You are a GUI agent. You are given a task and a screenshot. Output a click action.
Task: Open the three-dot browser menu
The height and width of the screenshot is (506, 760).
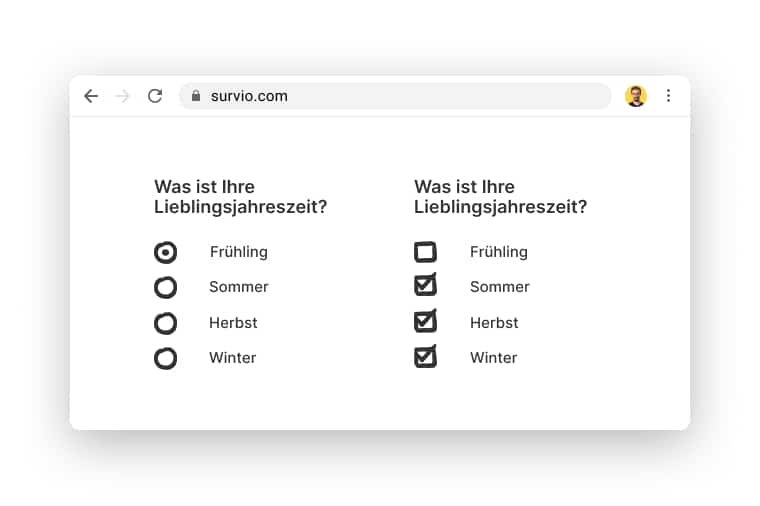click(x=668, y=96)
